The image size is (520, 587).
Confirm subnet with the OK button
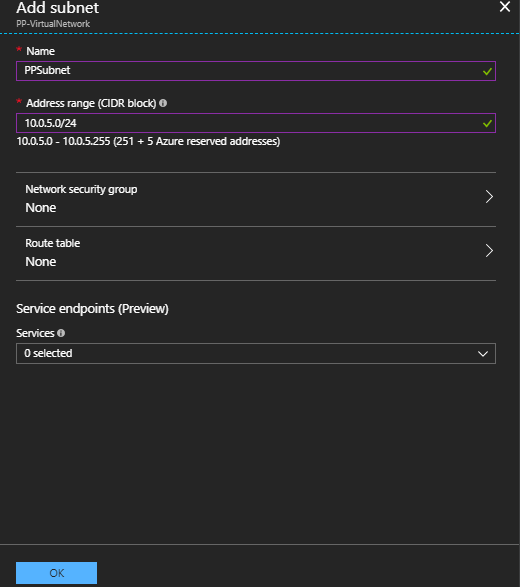coord(57,573)
